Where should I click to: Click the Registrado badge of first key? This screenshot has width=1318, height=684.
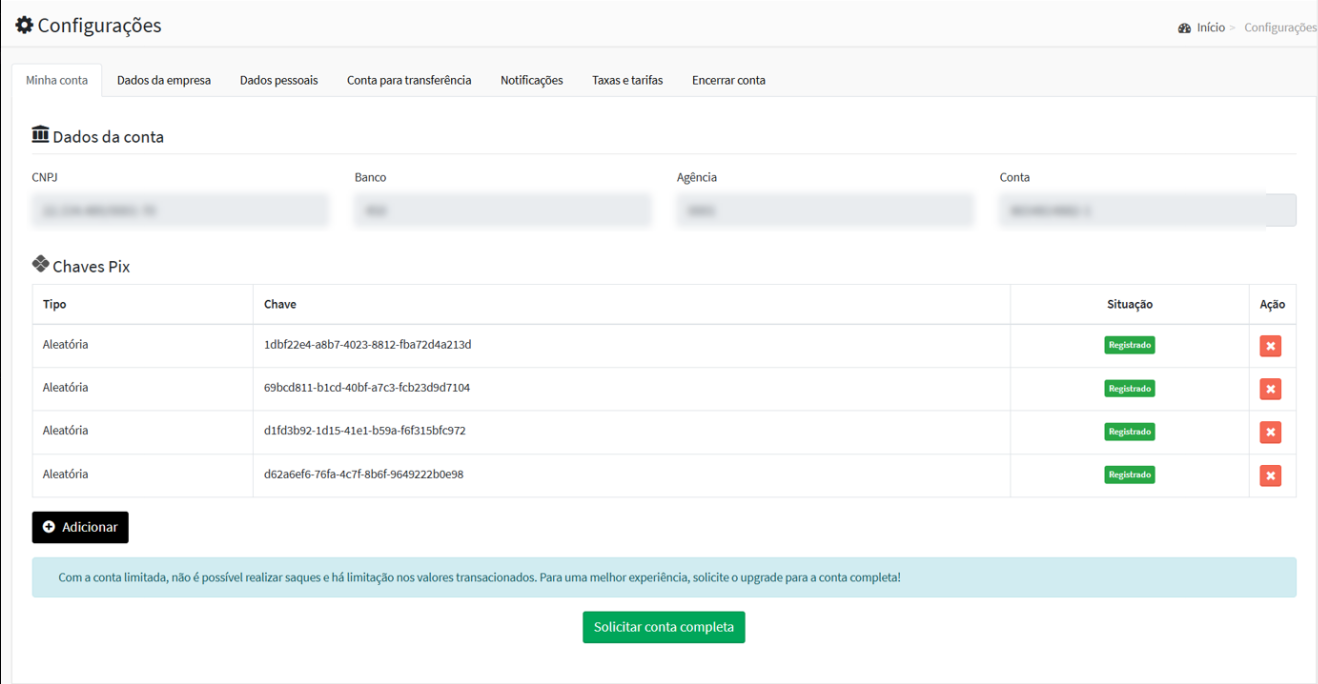coord(1130,345)
